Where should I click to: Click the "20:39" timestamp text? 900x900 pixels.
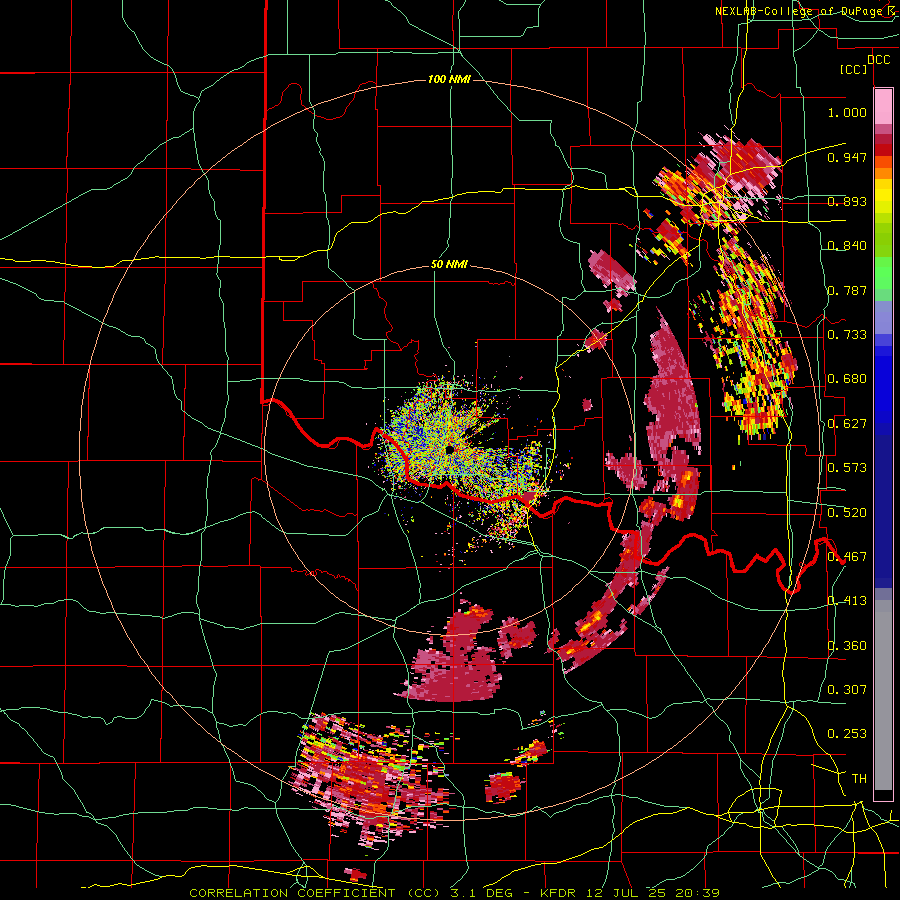[697, 893]
